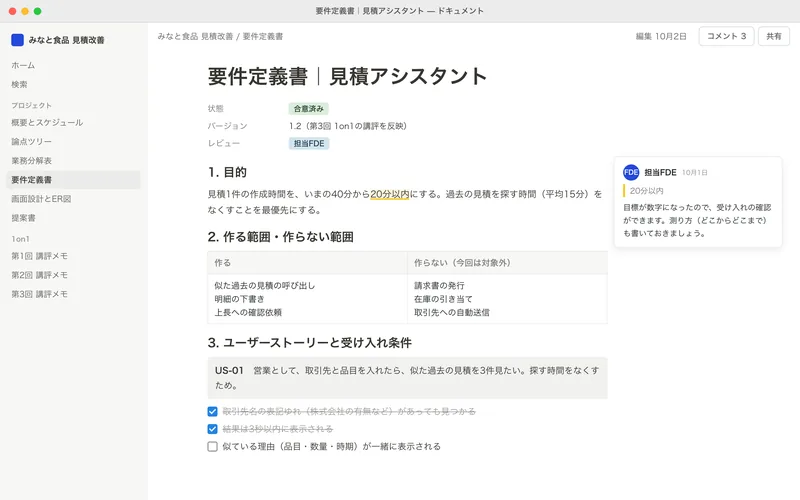Click the blue みなと食品 workspace icon

[x=17, y=40]
